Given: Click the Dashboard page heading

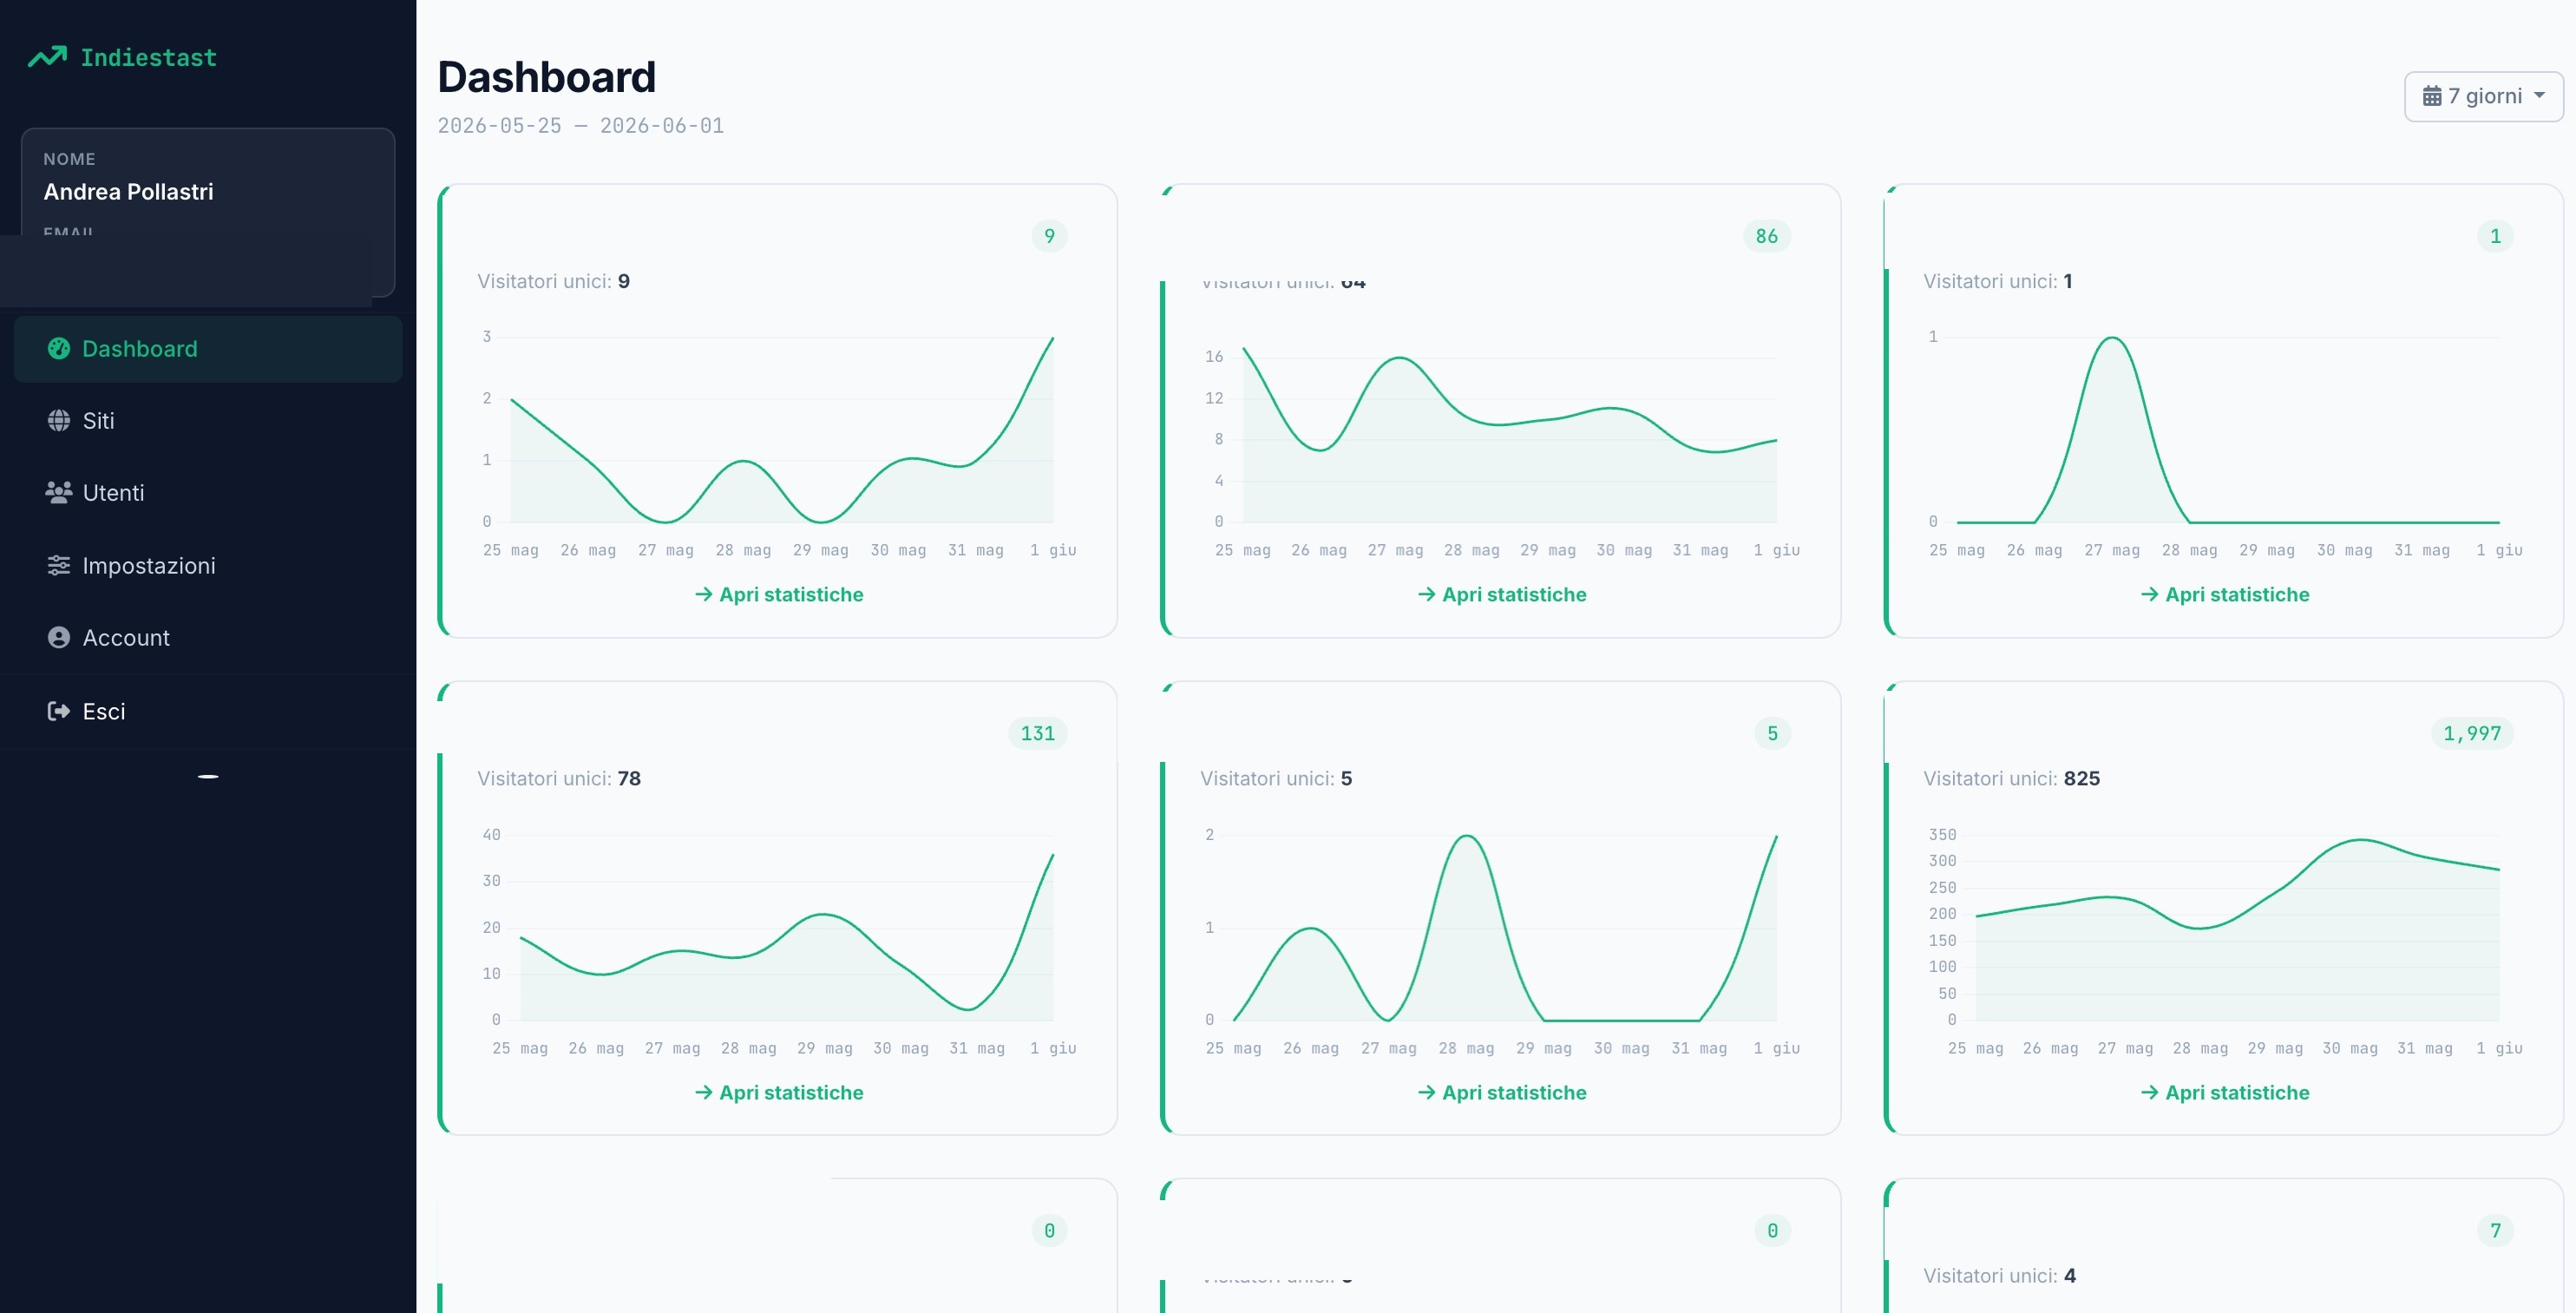Looking at the screenshot, I should (x=546, y=77).
